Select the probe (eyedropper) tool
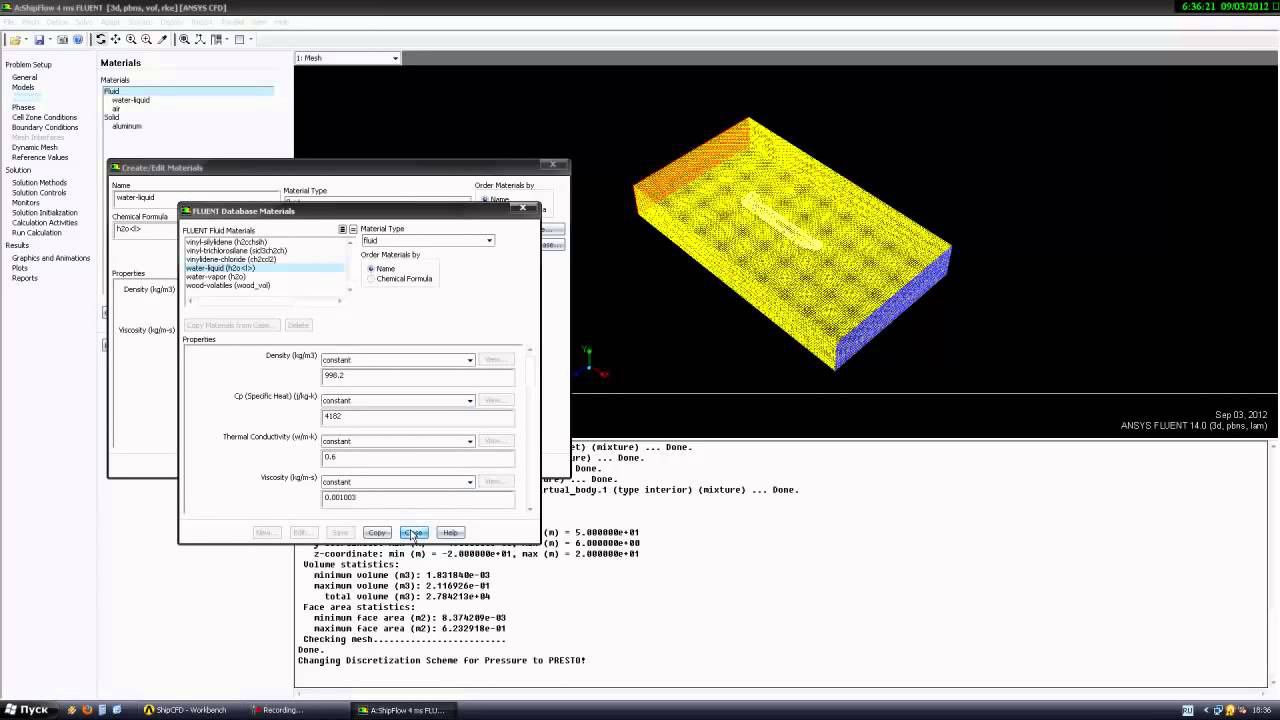Viewport: 1280px width, 720px height. (162, 40)
